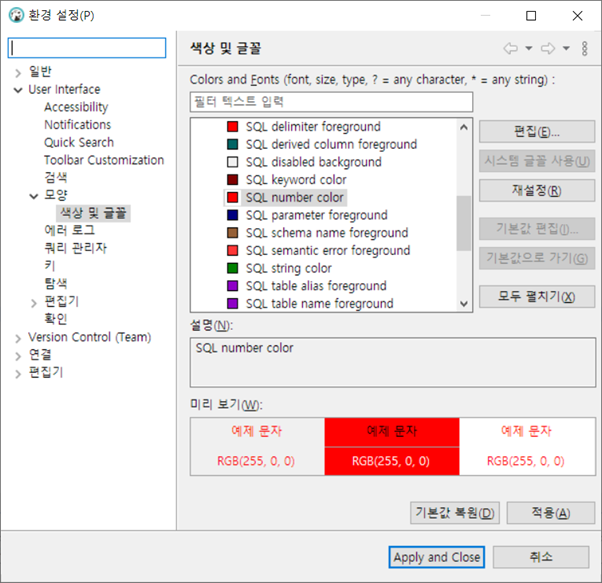Open the 탐색 preference page

[x=56, y=284]
